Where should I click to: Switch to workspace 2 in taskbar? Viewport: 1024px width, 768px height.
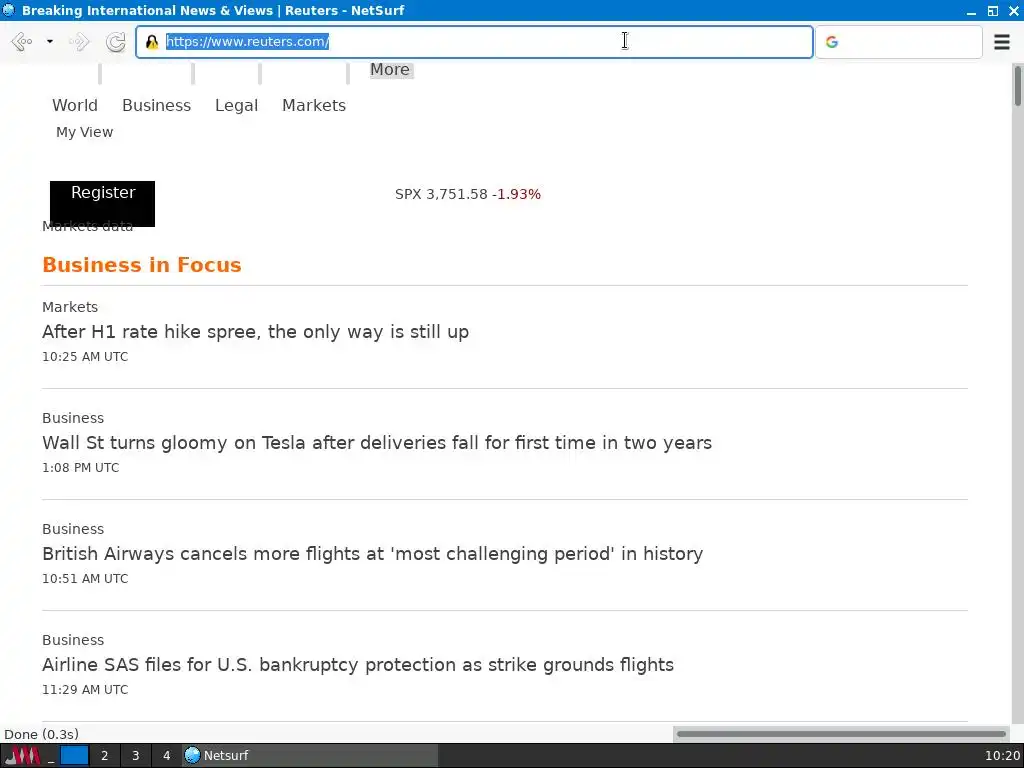(x=104, y=756)
